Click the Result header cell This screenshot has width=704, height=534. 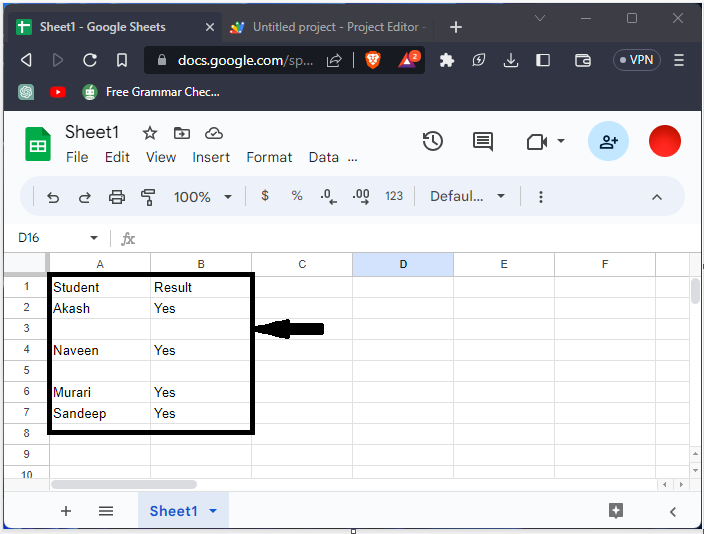tap(201, 287)
